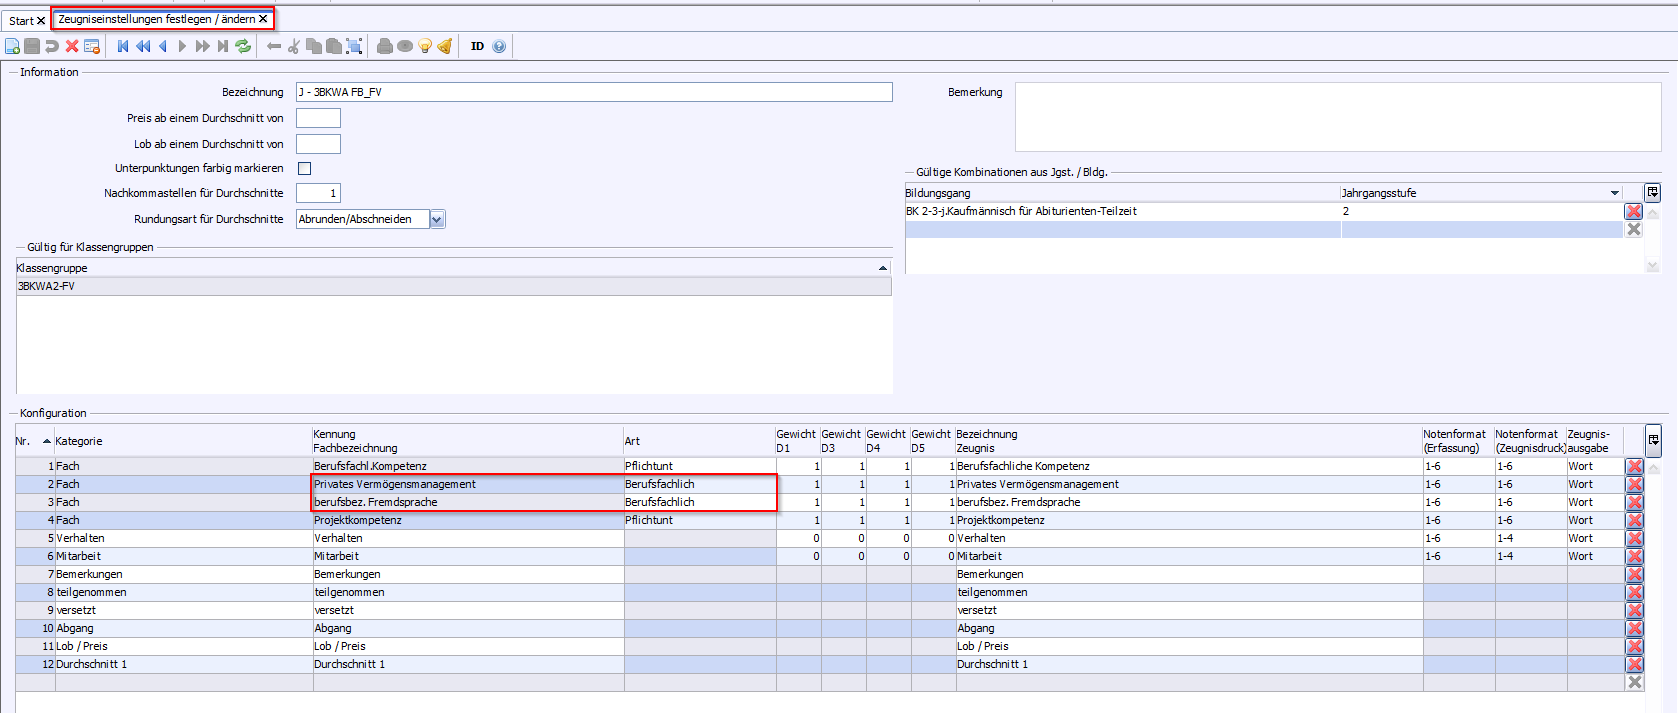This screenshot has height=713, width=1678.
Task: Open the Jahrgangsstufe column dropdown arrow
Action: (1614, 193)
